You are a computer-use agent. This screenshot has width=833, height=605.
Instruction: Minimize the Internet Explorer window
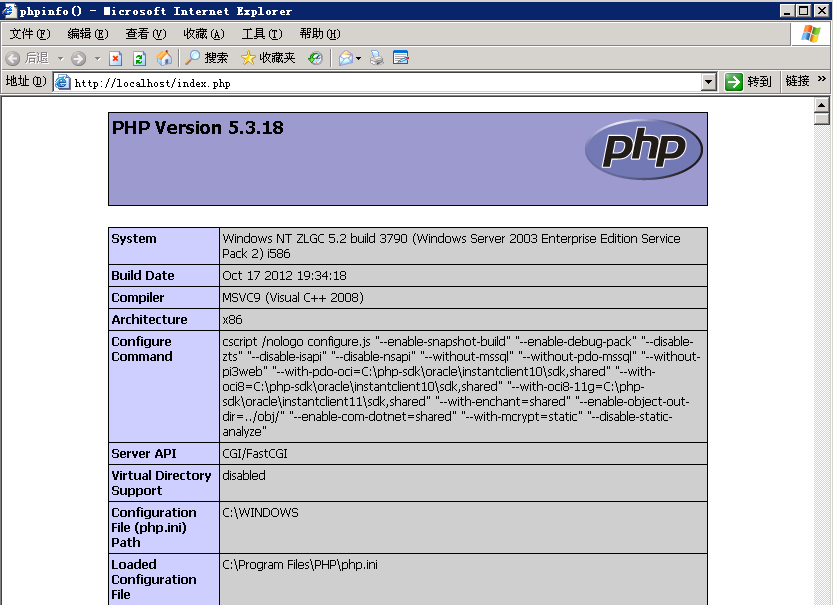787,10
